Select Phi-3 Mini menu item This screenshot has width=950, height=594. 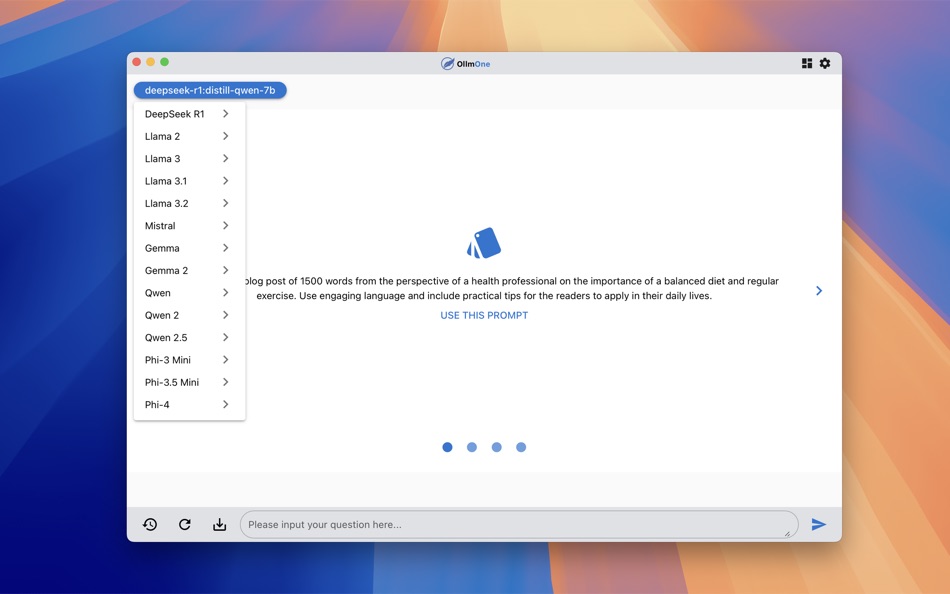tap(189, 360)
